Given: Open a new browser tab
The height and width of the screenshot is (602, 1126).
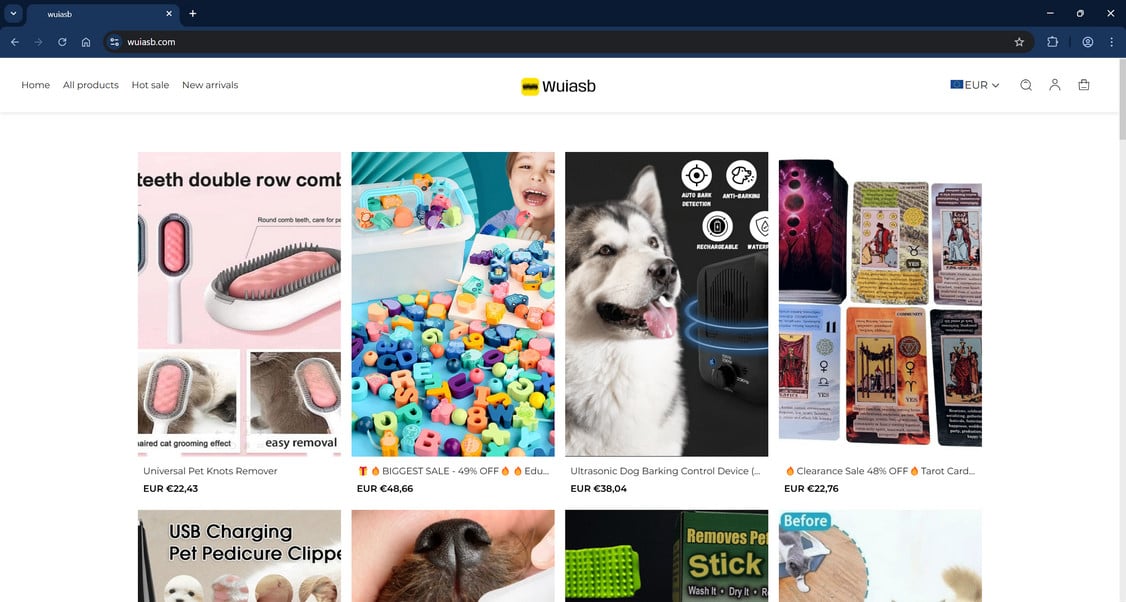Looking at the screenshot, I should [192, 13].
